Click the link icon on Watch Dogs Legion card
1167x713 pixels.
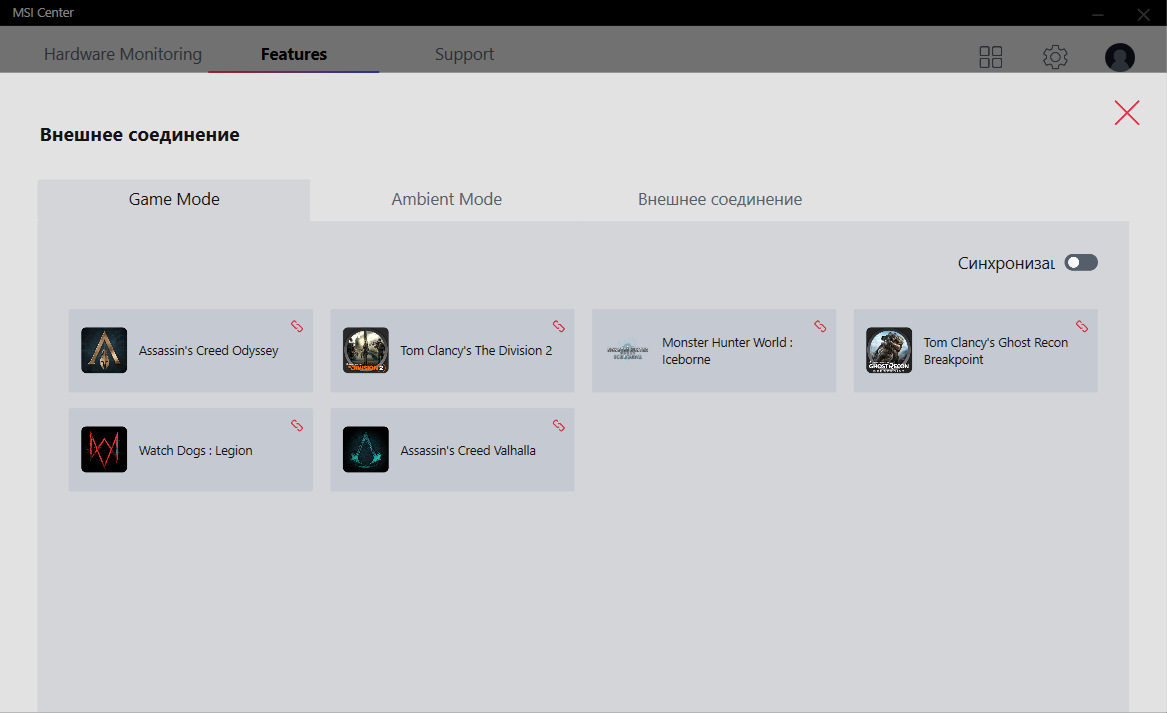point(297,426)
